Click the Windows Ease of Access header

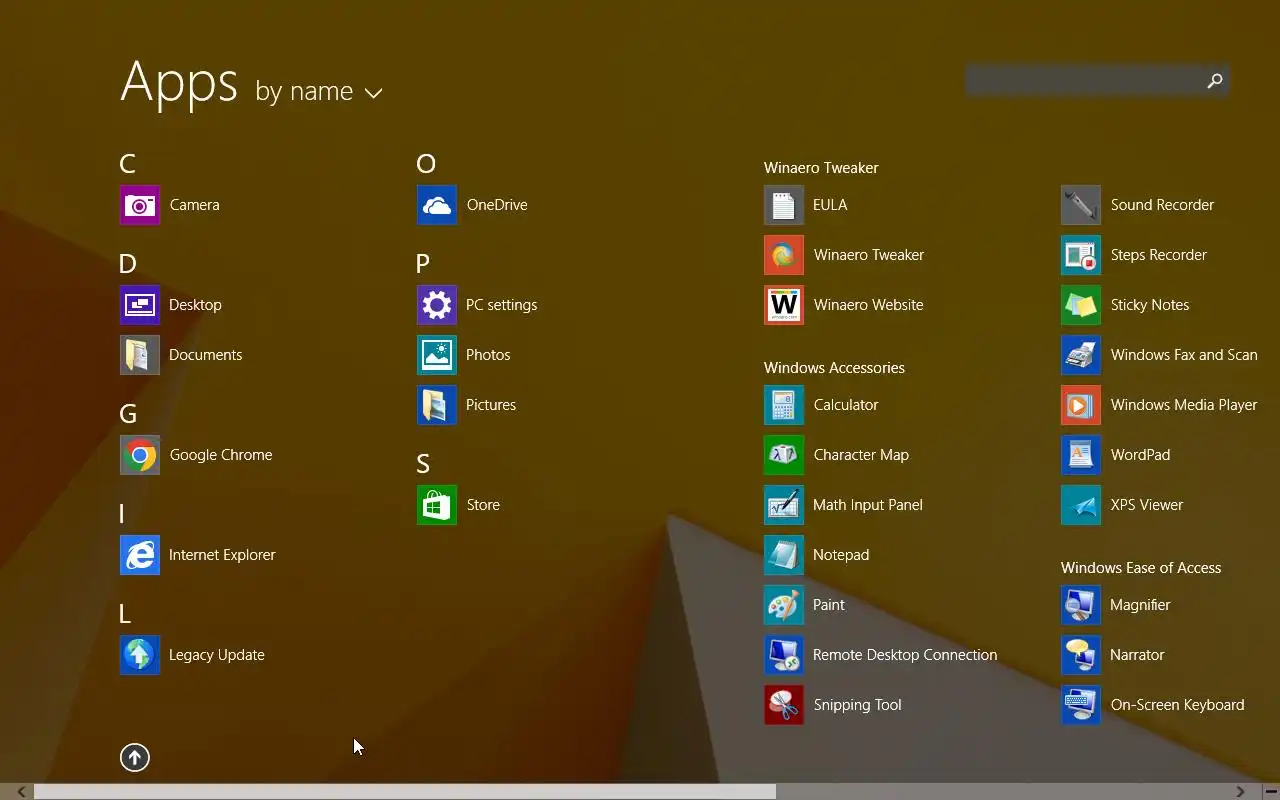(1141, 568)
